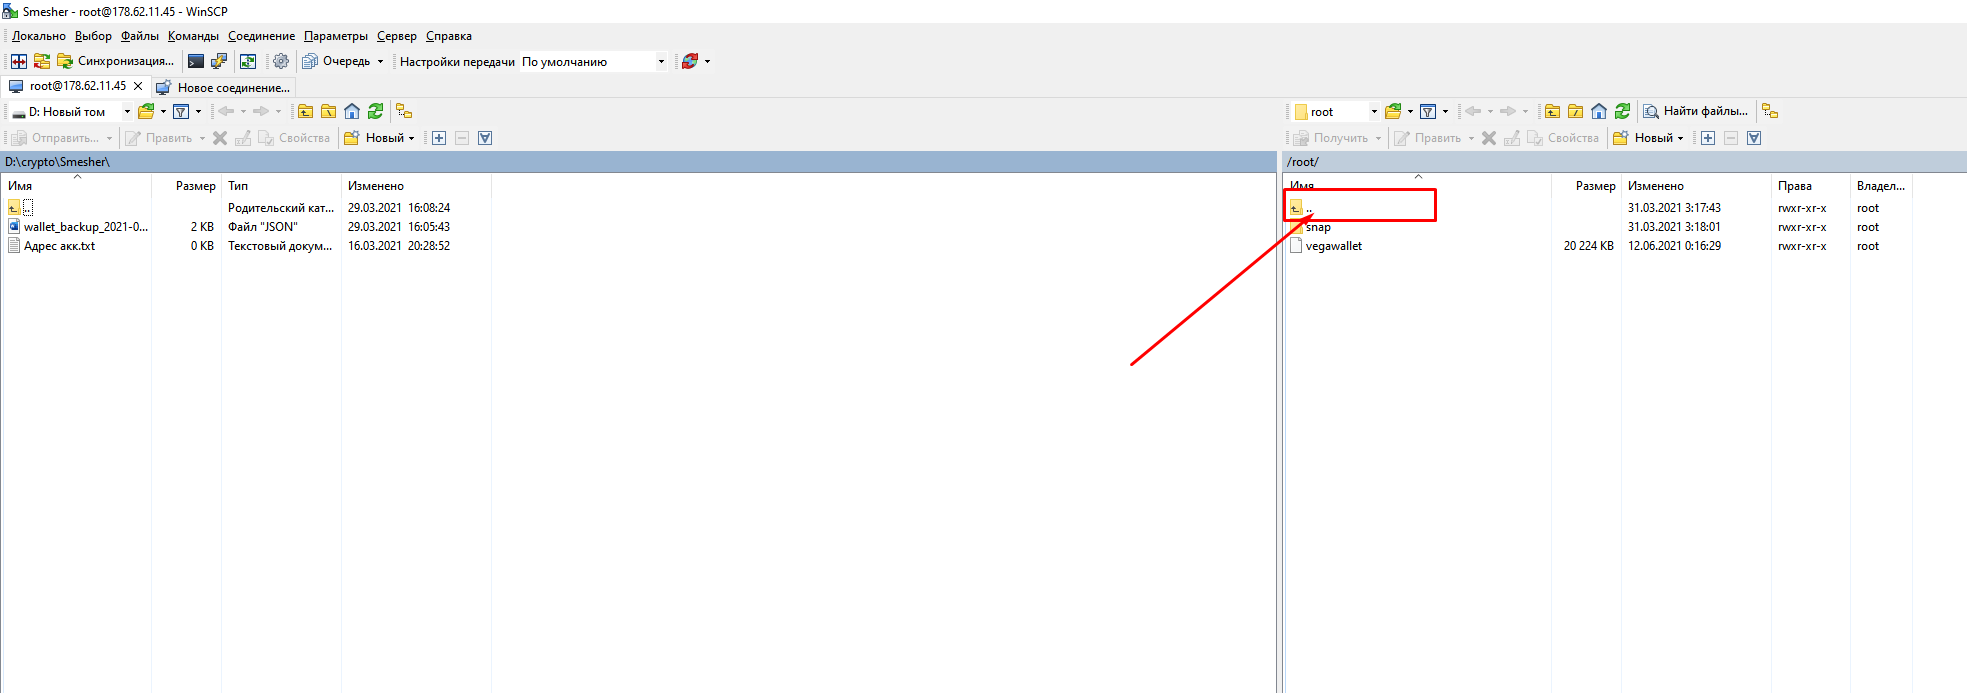Open the Соединение menu
This screenshot has height=693, width=1967.
coord(261,36)
